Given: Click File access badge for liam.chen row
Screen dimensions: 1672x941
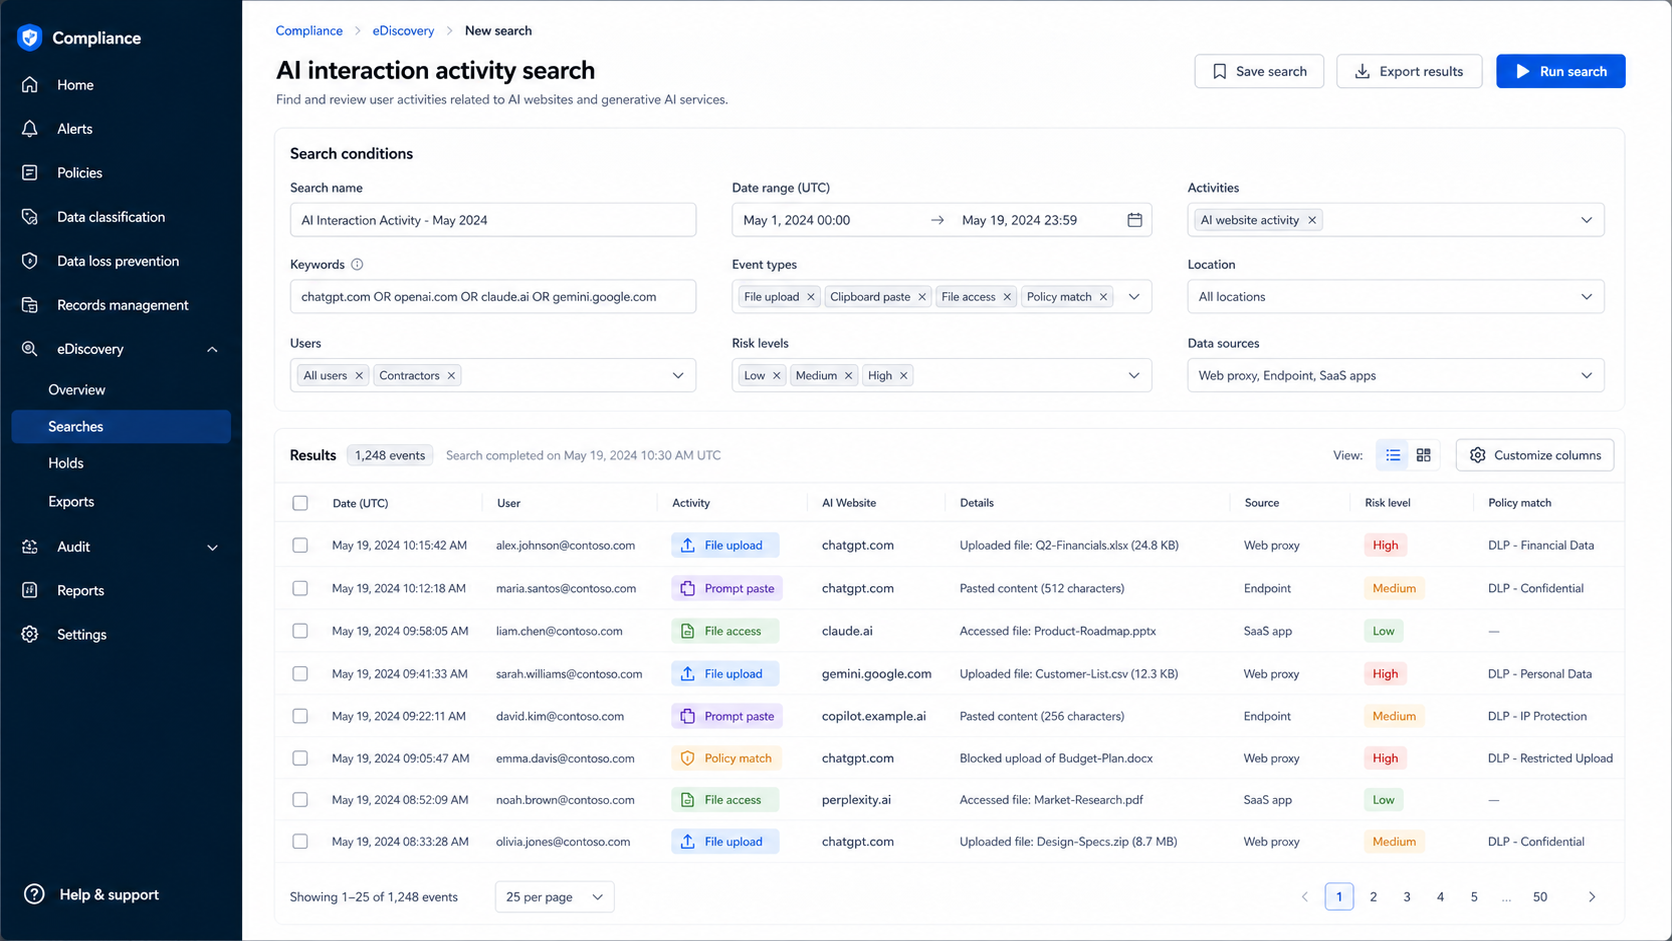Looking at the screenshot, I should click(x=725, y=631).
